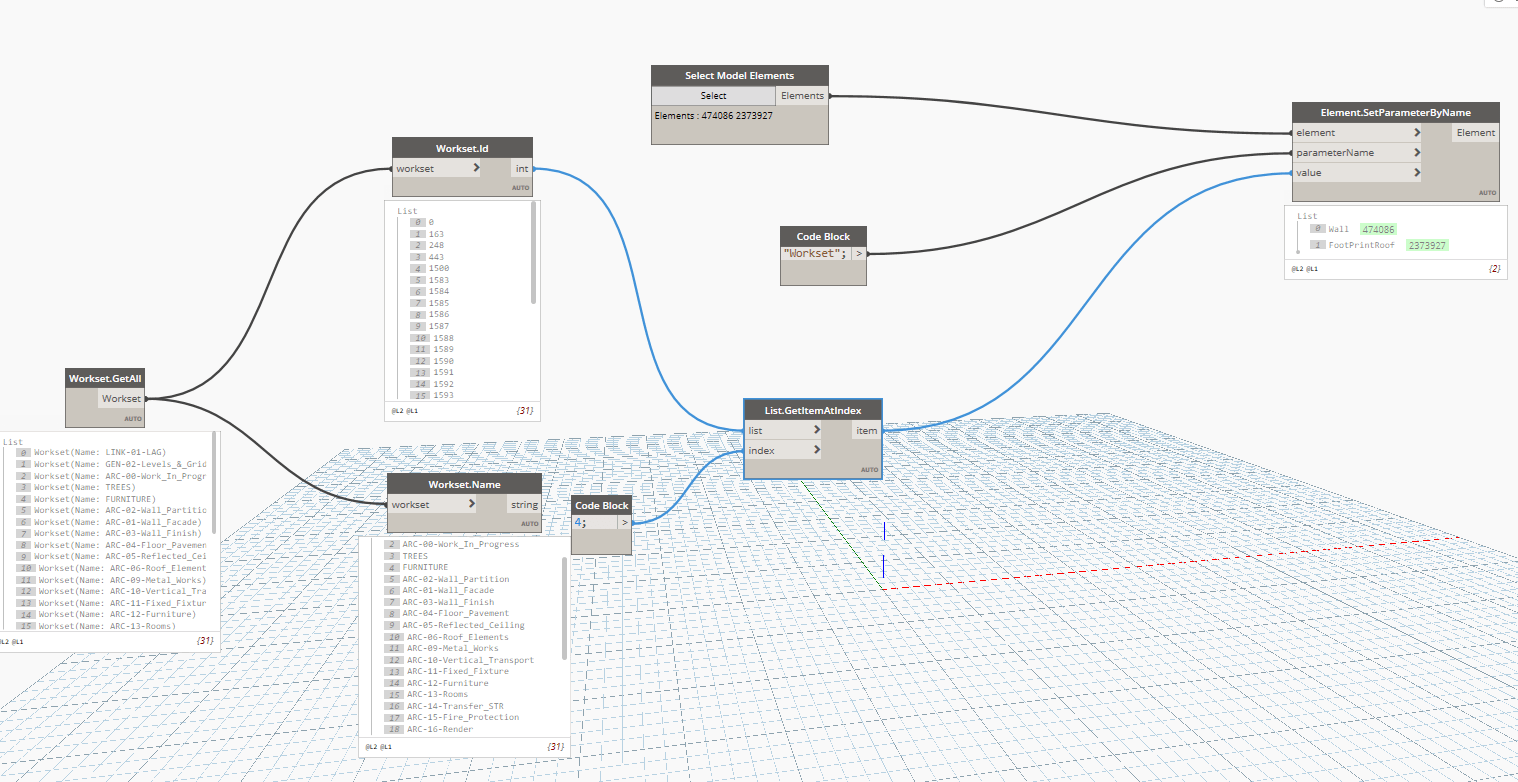Click the 4; code text in Code Block
Viewport: 1518px width, 782px height.
click(x=581, y=522)
